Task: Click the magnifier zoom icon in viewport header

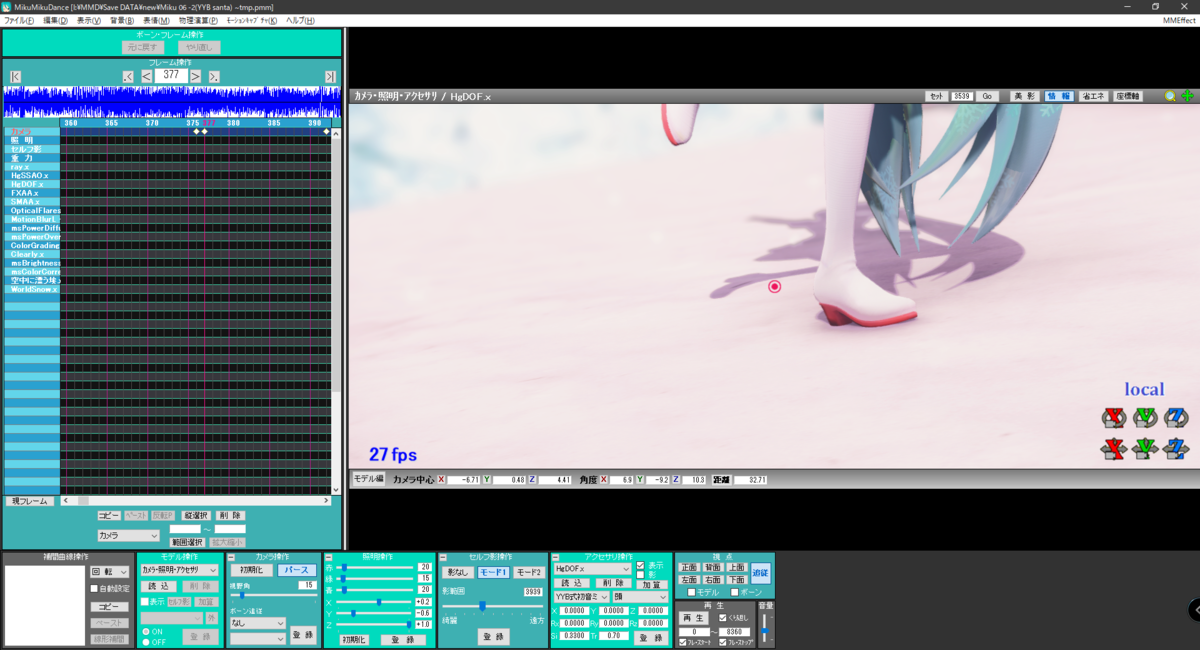Action: pos(1170,96)
